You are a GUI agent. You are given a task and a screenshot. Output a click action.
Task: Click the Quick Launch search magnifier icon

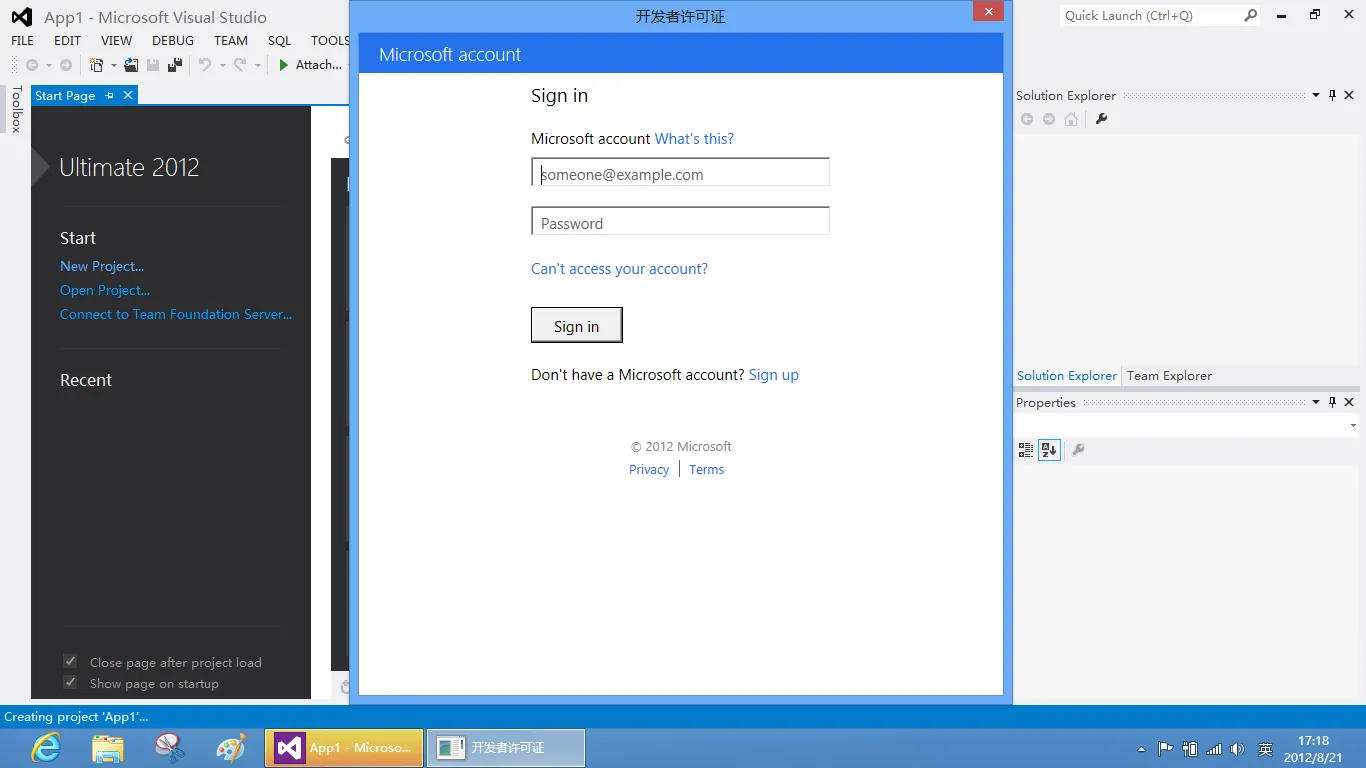[1250, 15]
